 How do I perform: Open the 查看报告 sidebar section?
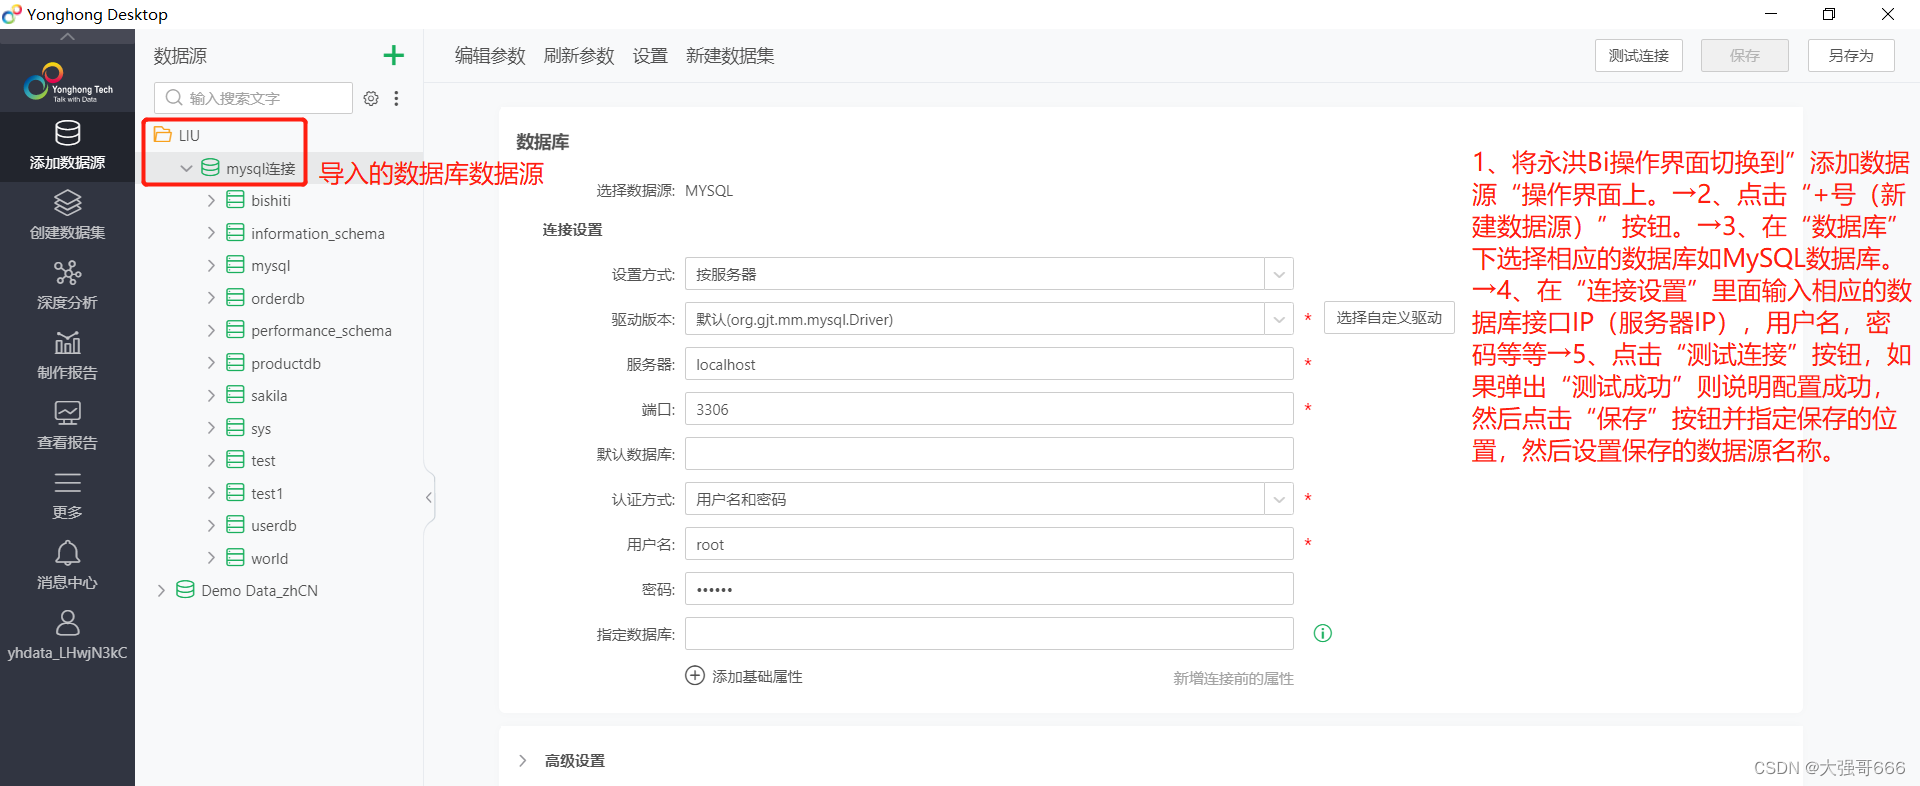tap(67, 426)
